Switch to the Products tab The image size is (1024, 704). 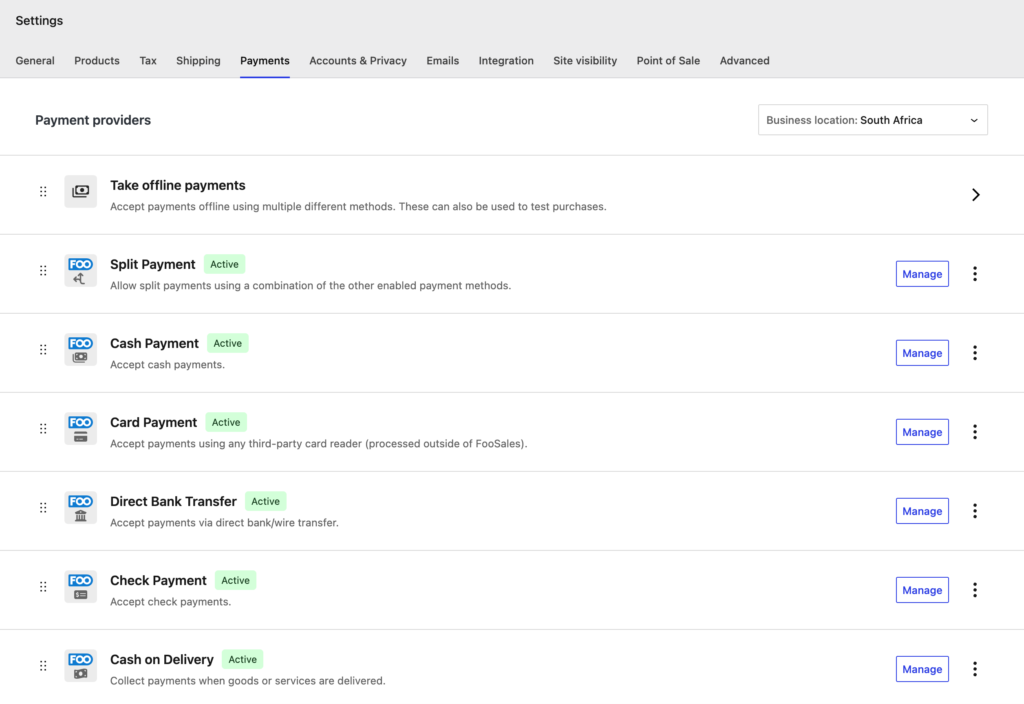pos(97,61)
